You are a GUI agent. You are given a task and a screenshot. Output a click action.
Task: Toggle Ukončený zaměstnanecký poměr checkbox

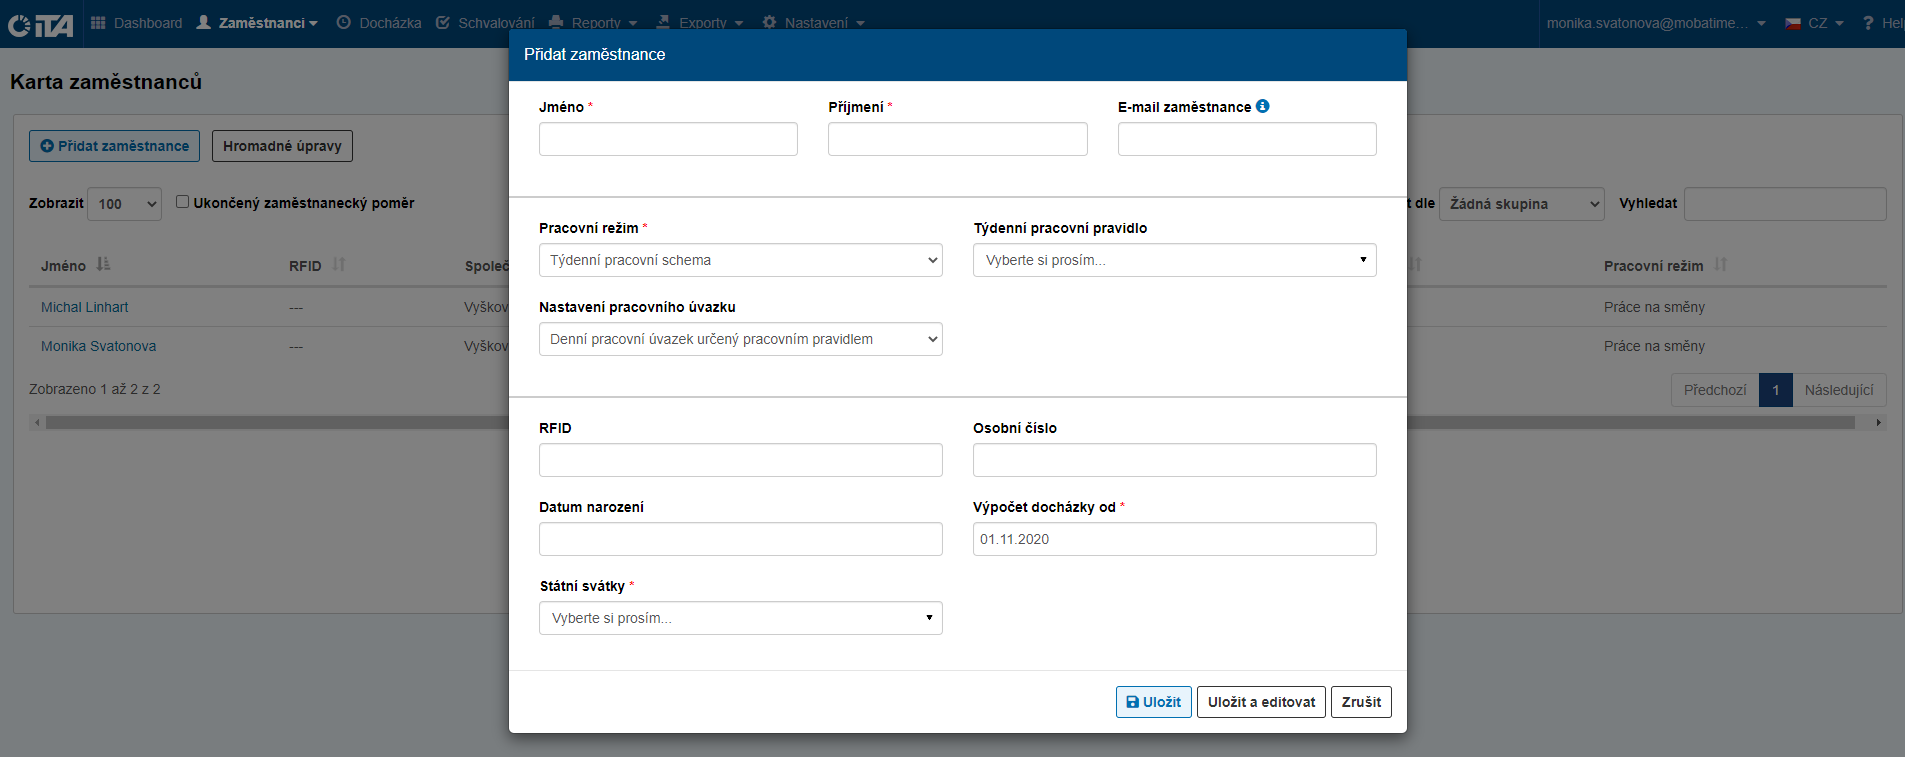(x=183, y=202)
